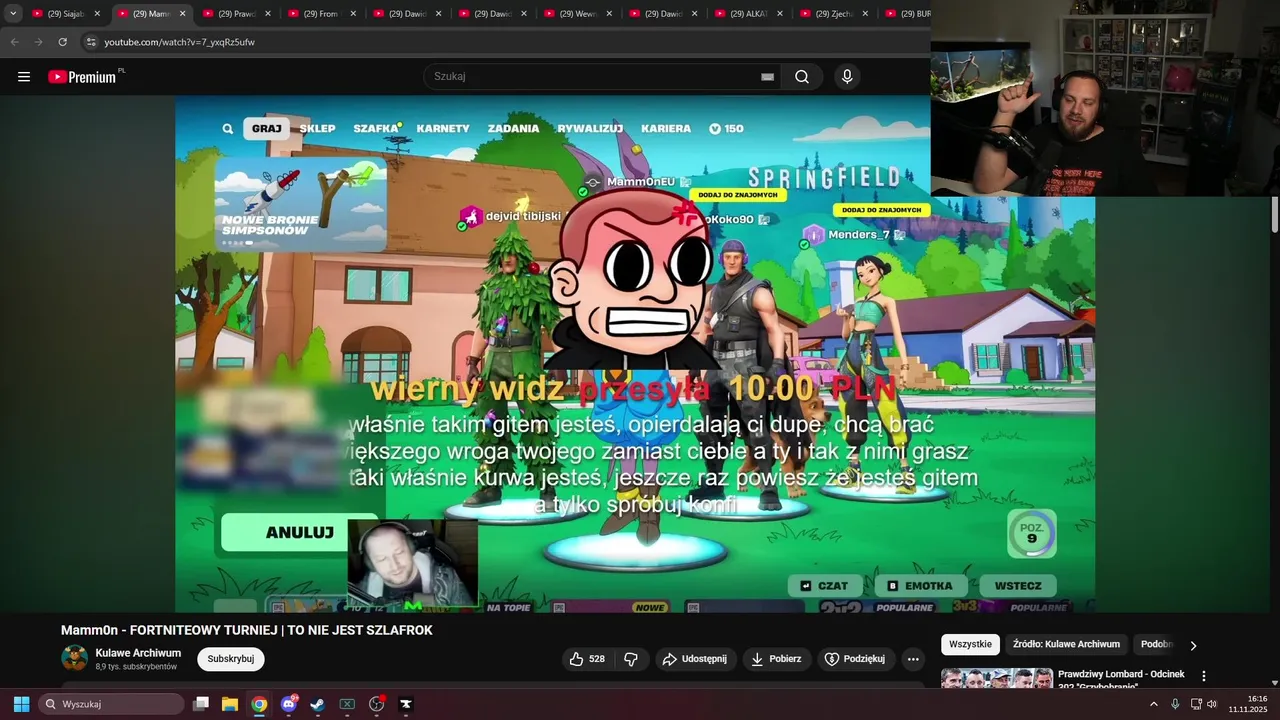This screenshot has width=1280, height=720.
Task: Open Discord from the taskbar
Action: click(x=289, y=704)
